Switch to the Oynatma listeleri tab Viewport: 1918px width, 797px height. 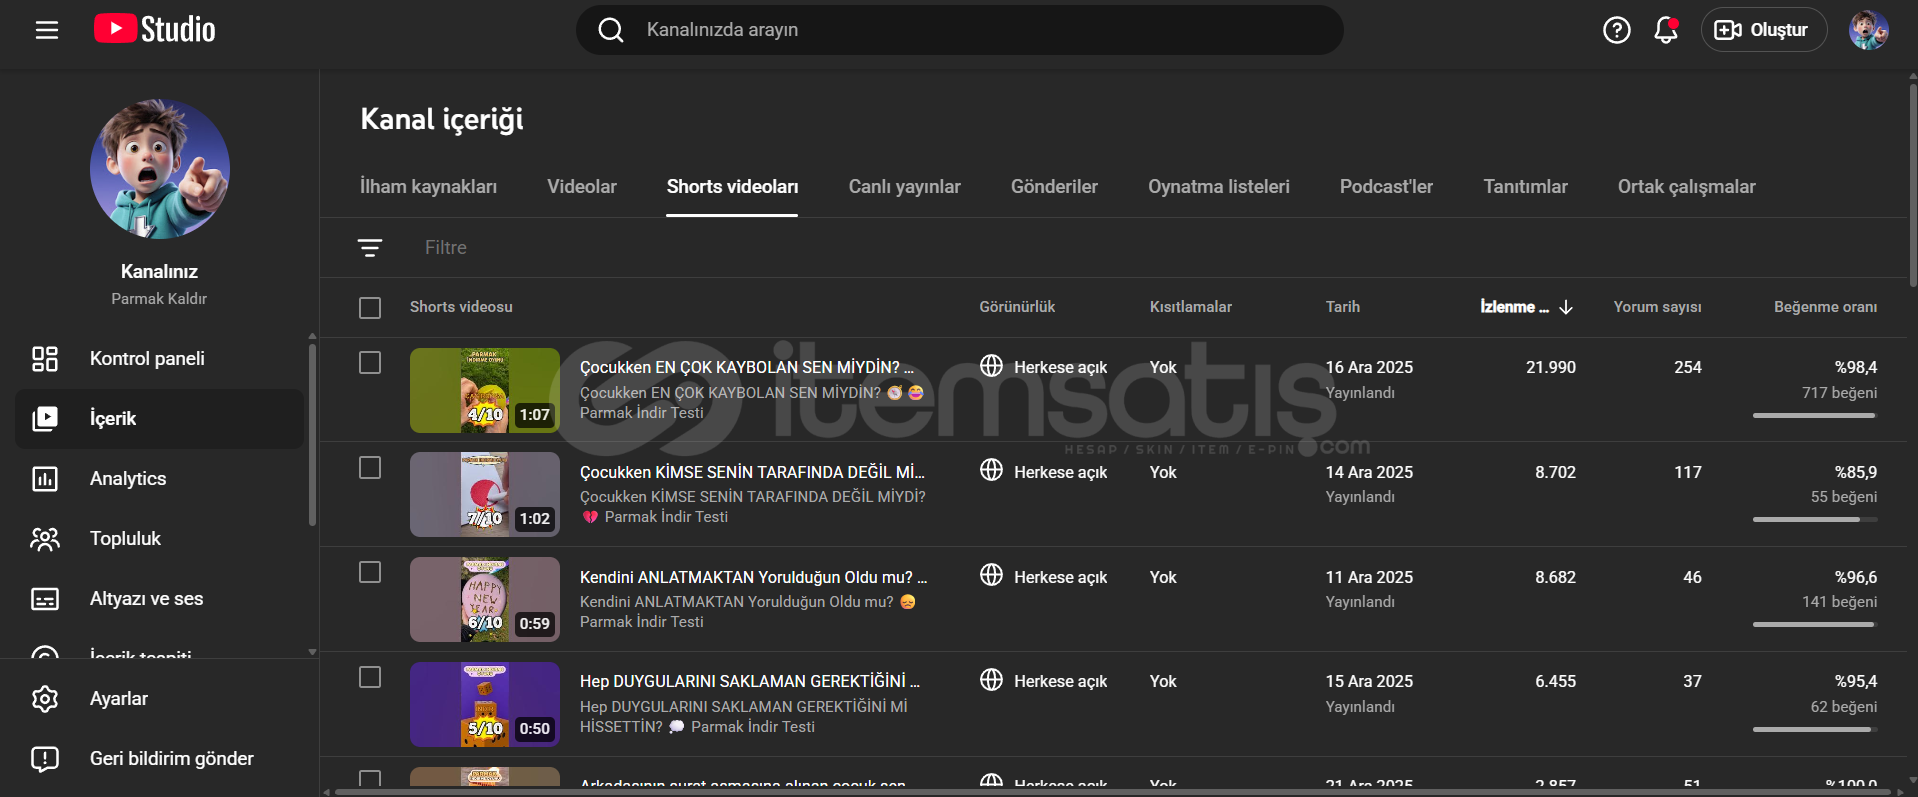tap(1218, 187)
